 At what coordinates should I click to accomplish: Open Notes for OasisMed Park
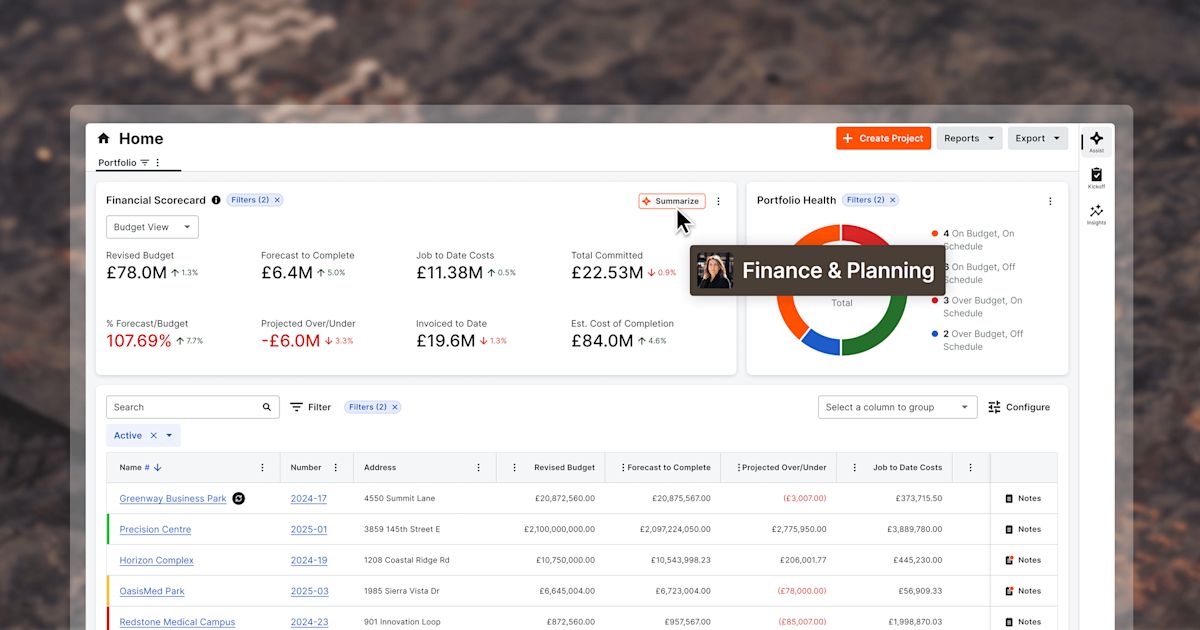pos(1023,591)
